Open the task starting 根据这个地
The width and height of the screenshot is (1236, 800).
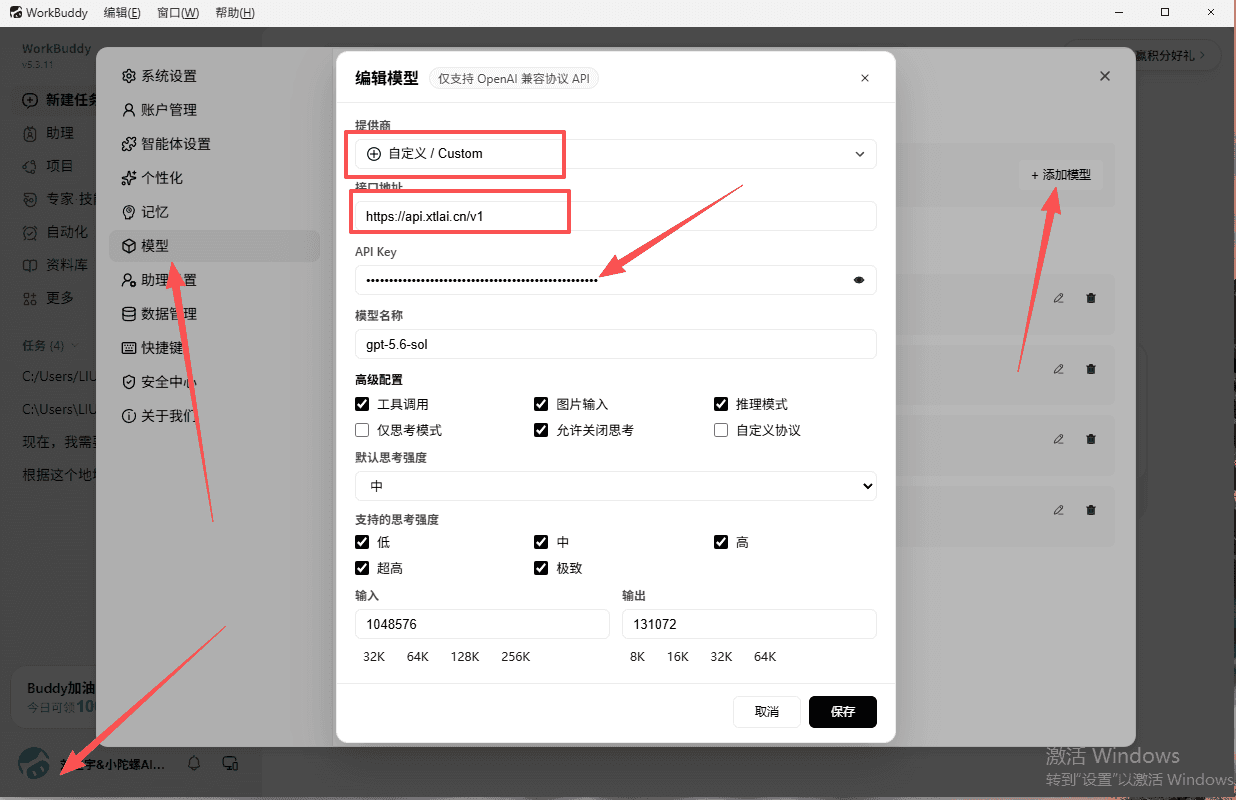(x=59, y=475)
